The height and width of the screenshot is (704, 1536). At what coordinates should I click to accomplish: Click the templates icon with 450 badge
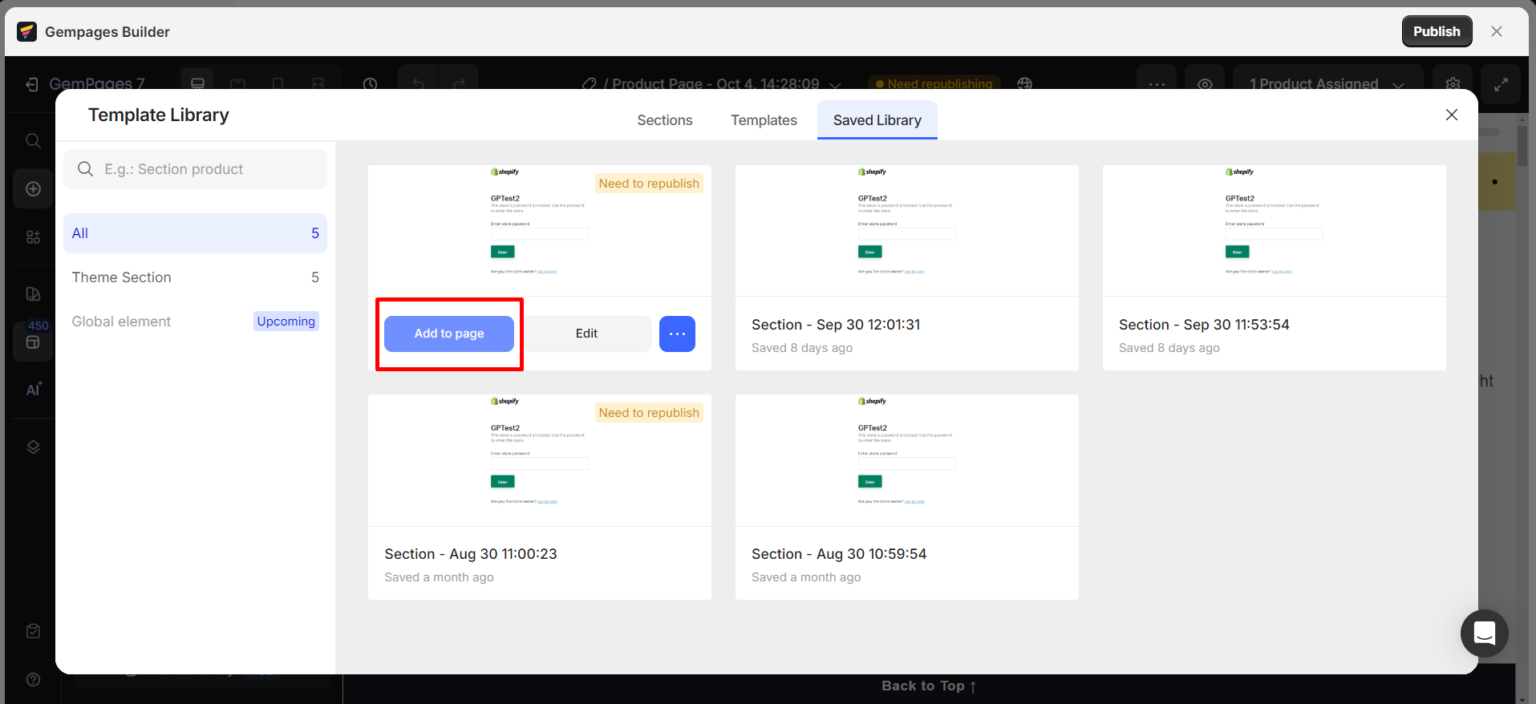click(x=33, y=341)
